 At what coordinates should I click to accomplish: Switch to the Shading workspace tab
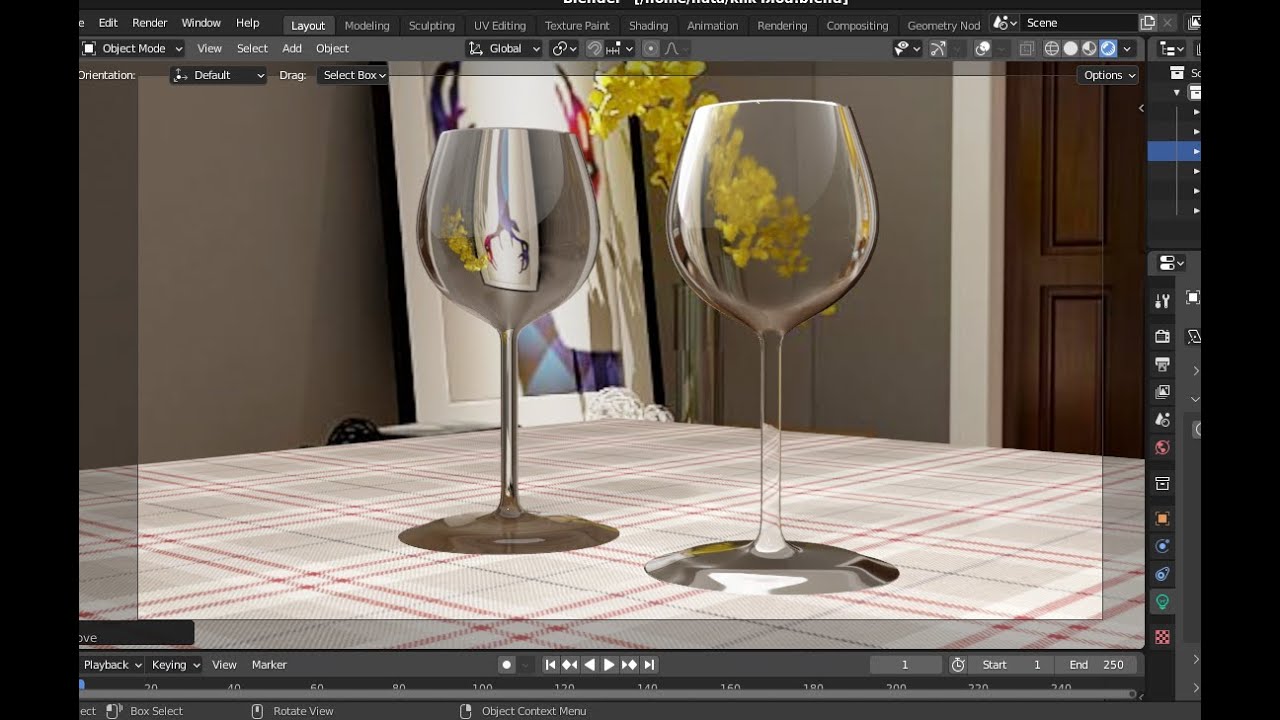(649, 25)
